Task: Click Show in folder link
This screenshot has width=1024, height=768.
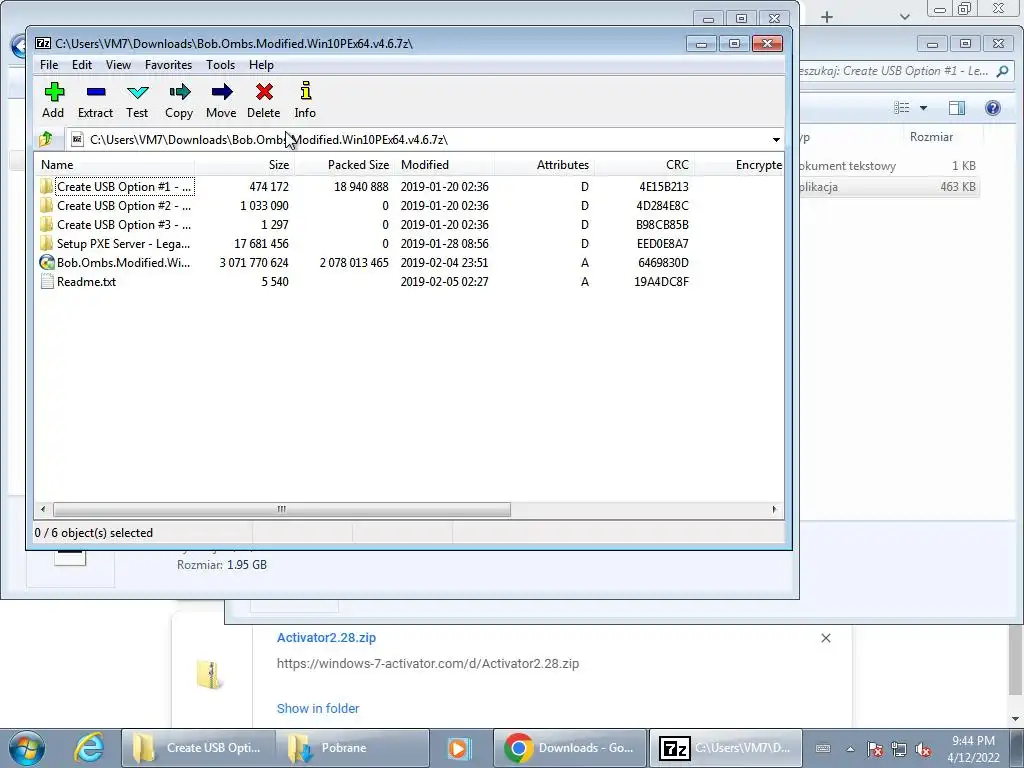Action: (318, 709)
